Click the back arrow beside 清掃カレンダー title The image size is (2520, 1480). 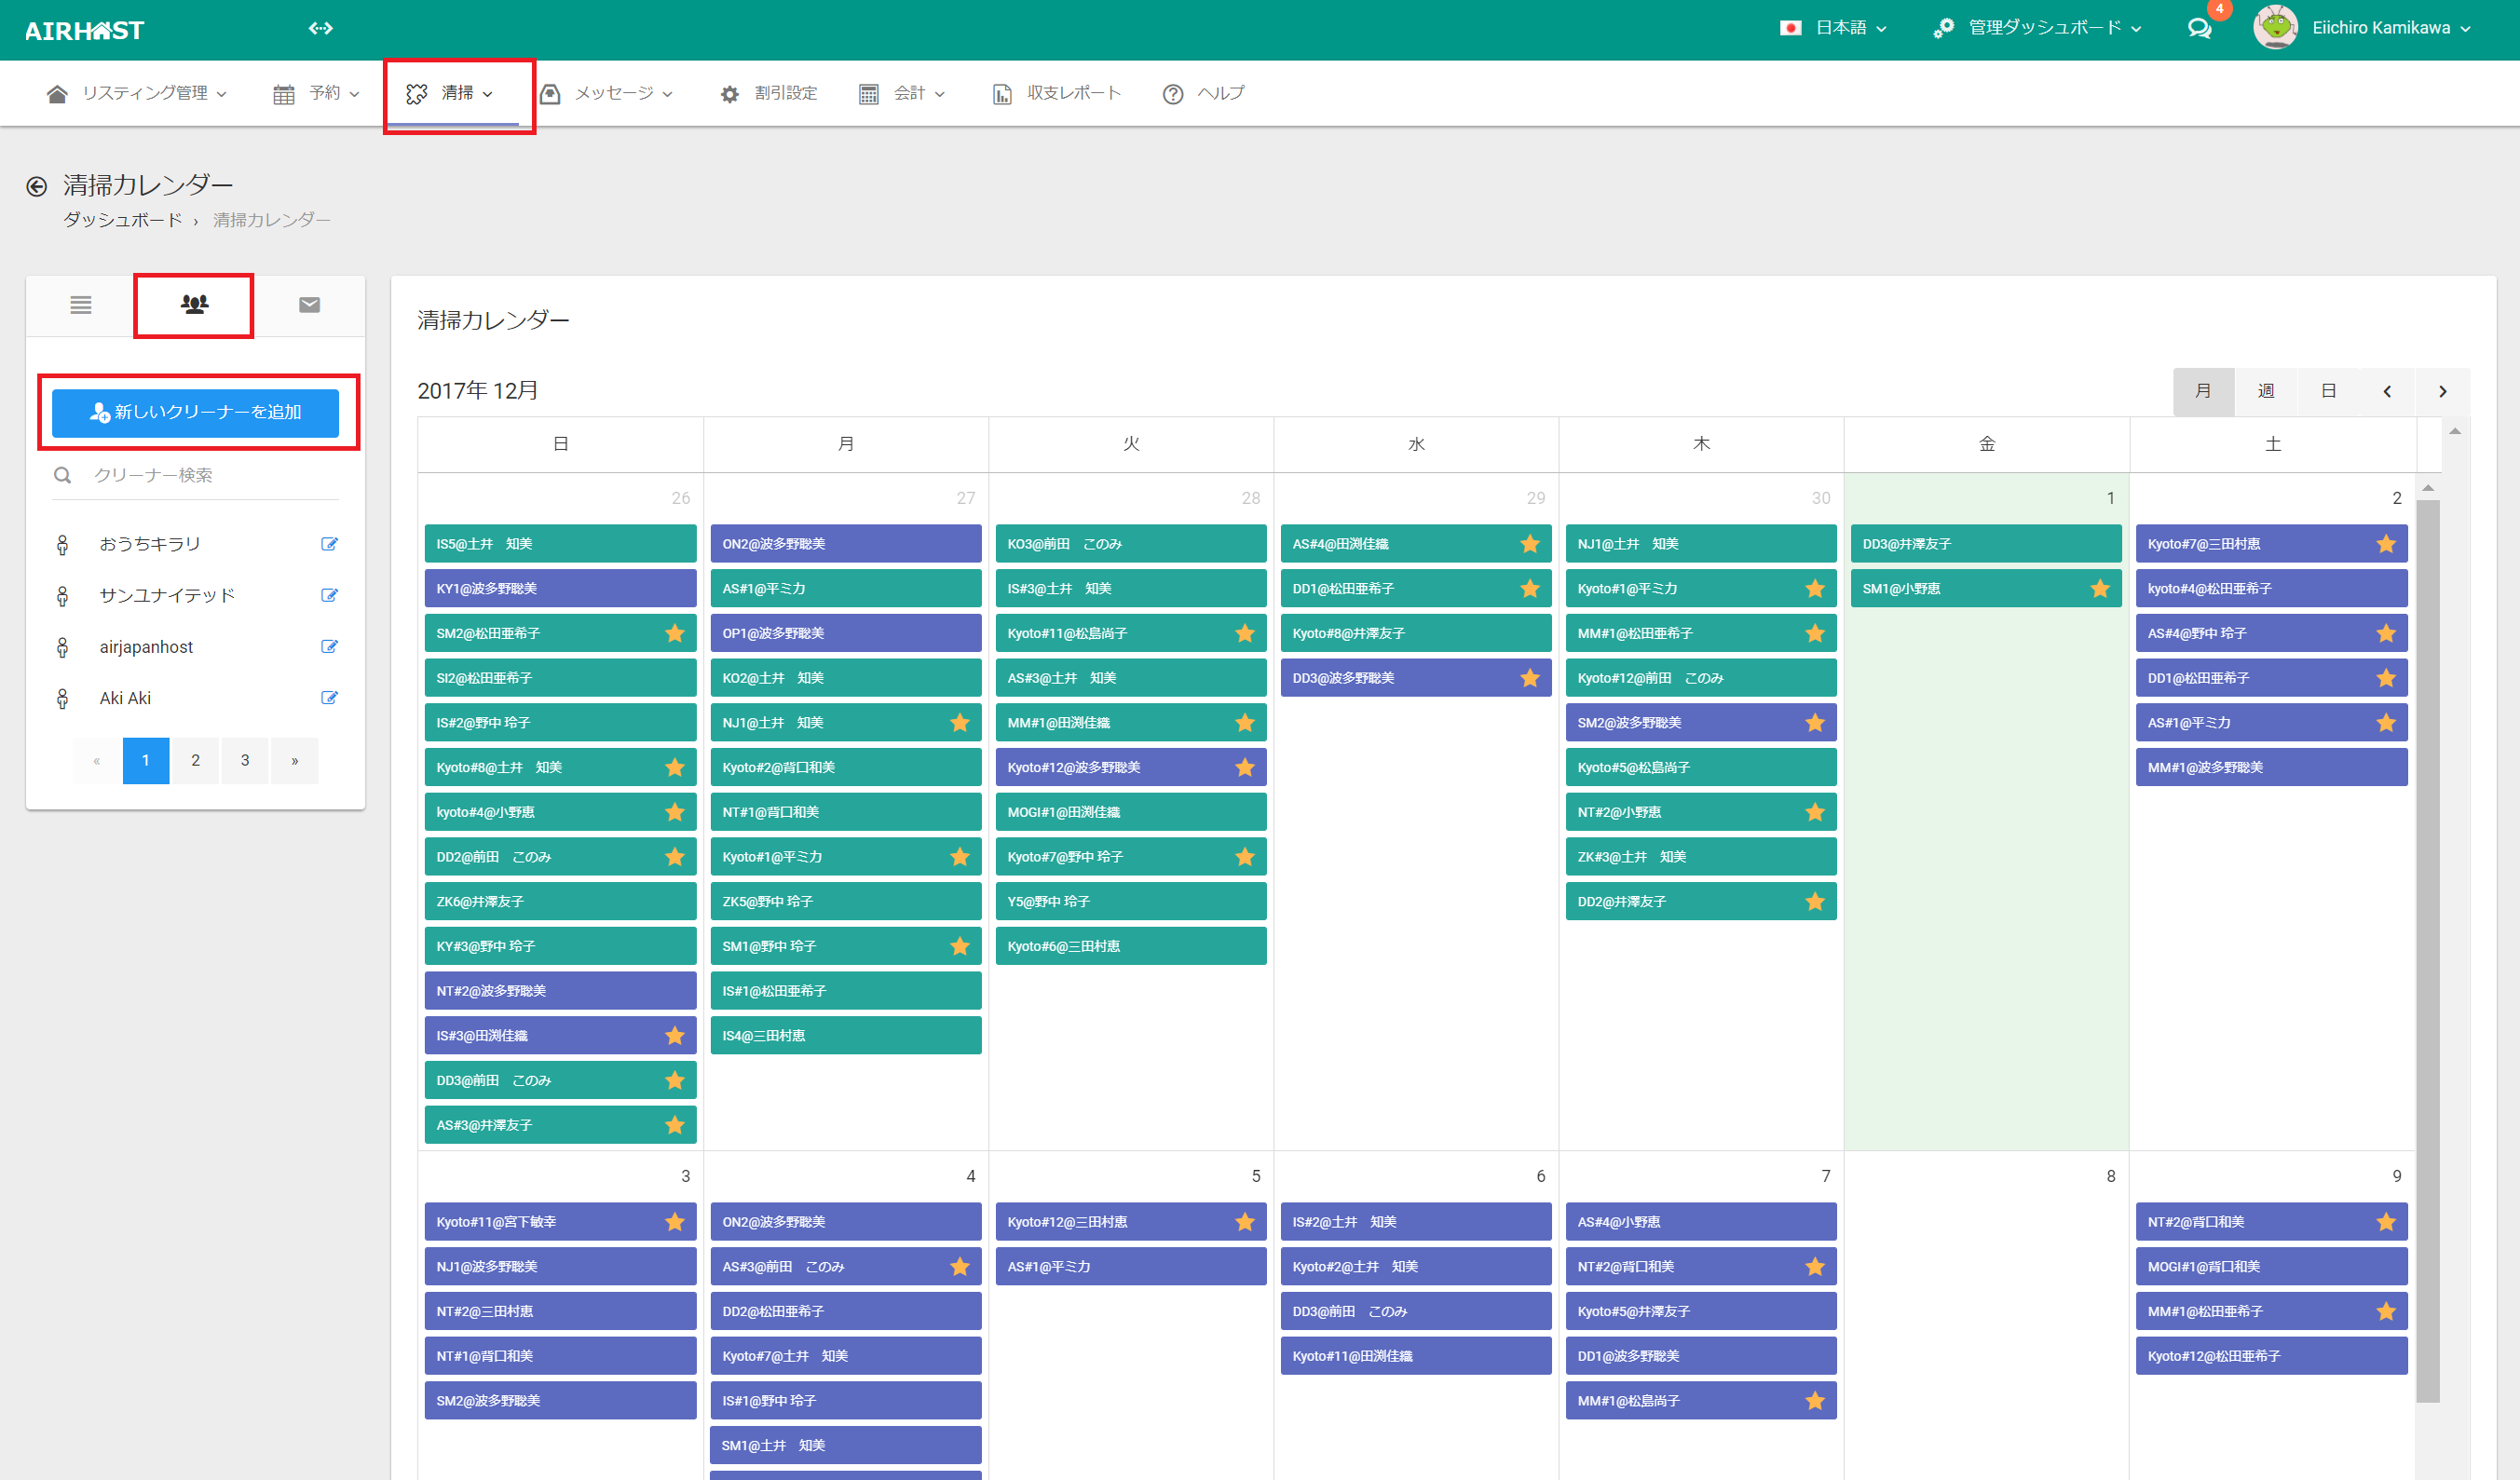37,186
